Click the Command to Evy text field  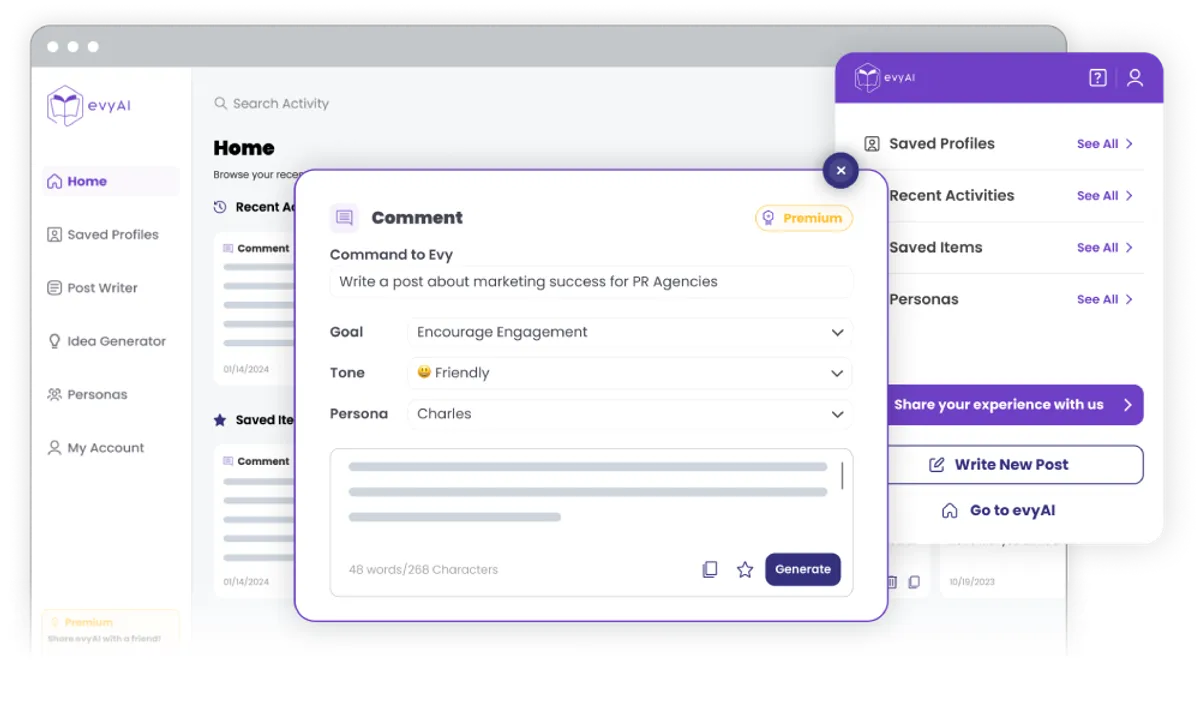(591, 282)
